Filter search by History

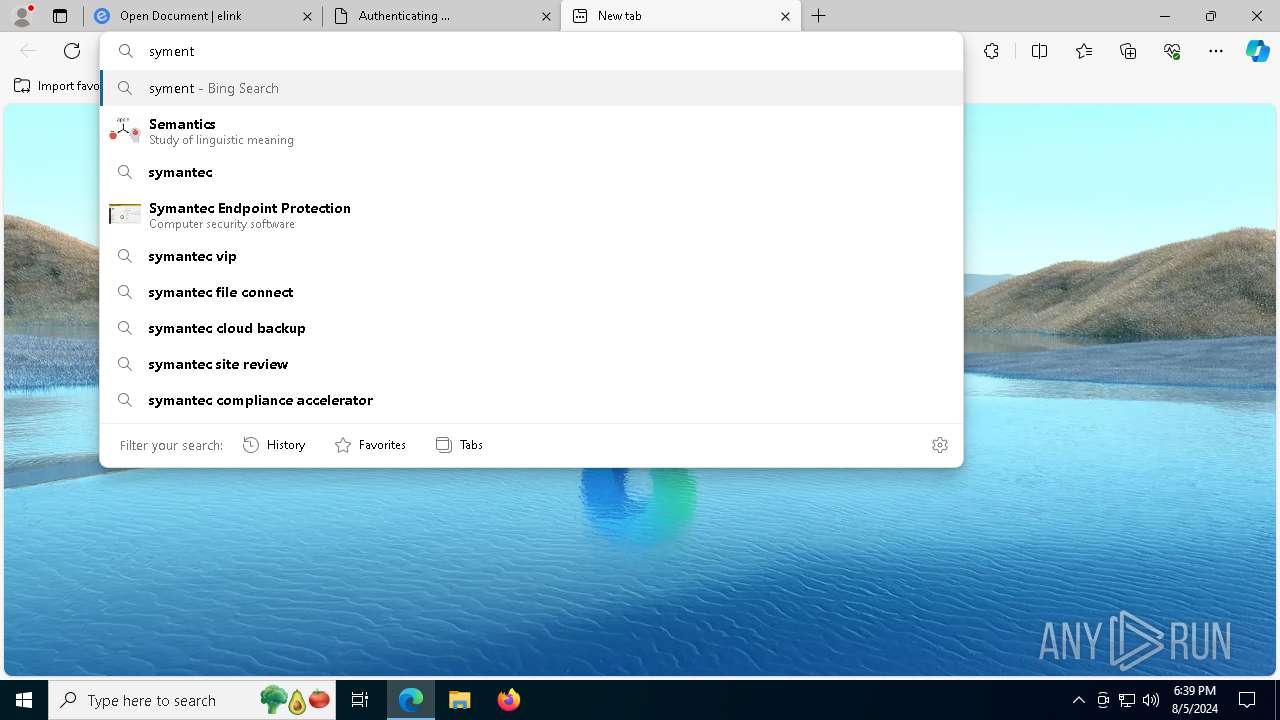coord(274,445)
